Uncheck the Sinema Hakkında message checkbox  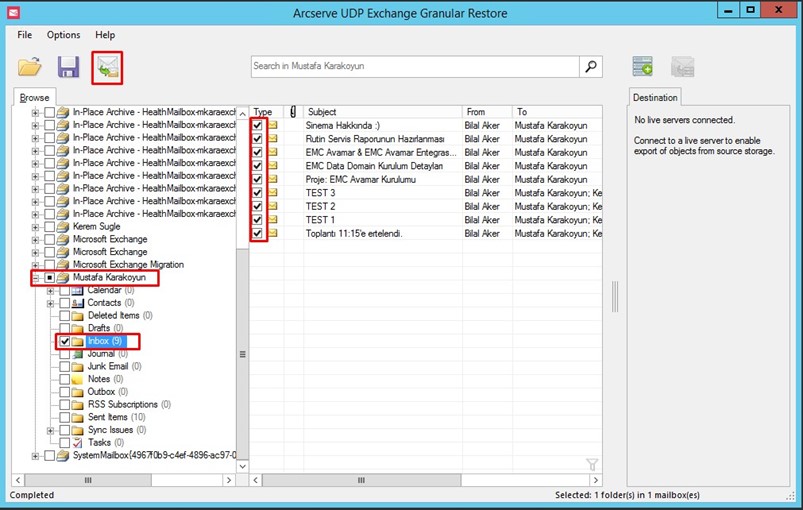click(x=257, y=125)
